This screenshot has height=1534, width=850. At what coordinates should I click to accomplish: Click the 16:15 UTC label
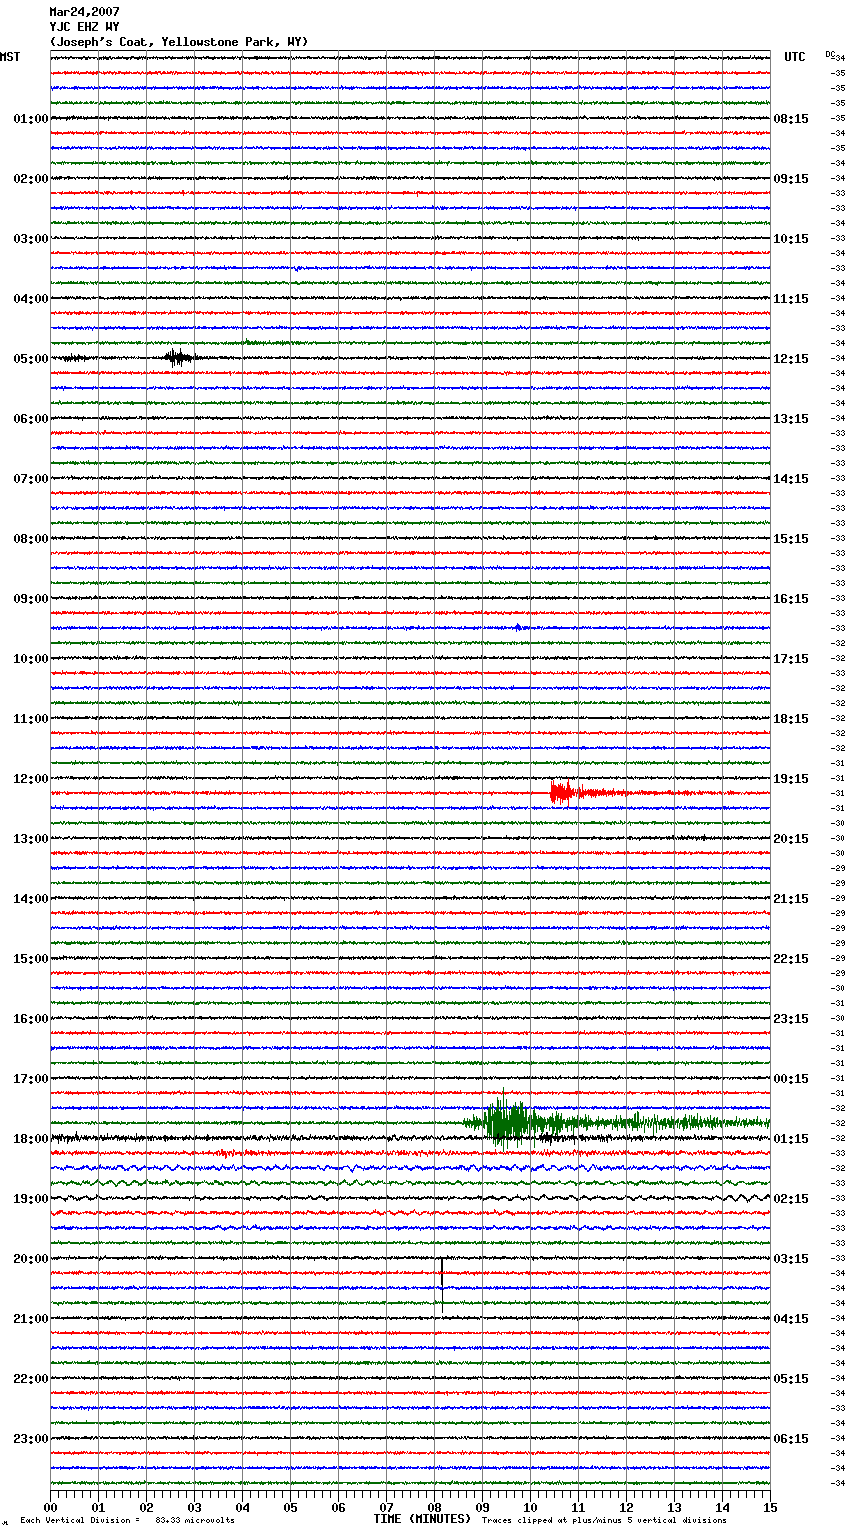point(791,599)
